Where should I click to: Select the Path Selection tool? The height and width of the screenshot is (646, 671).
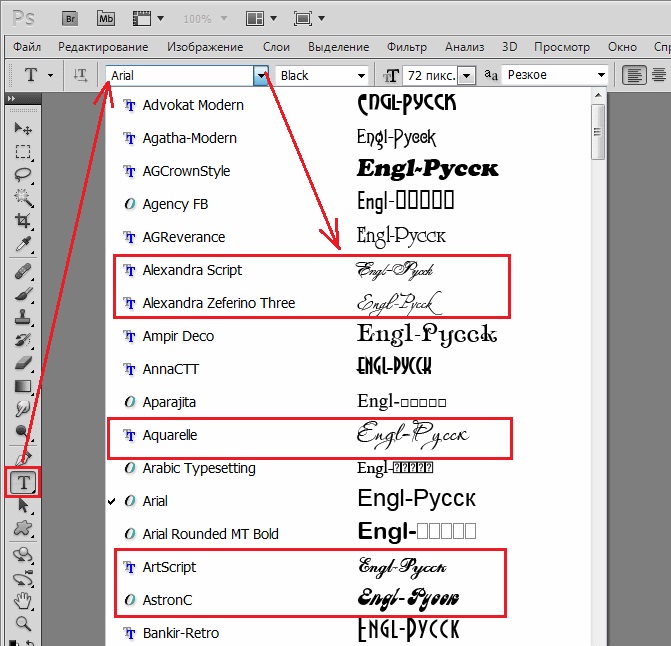pos(23,506)
